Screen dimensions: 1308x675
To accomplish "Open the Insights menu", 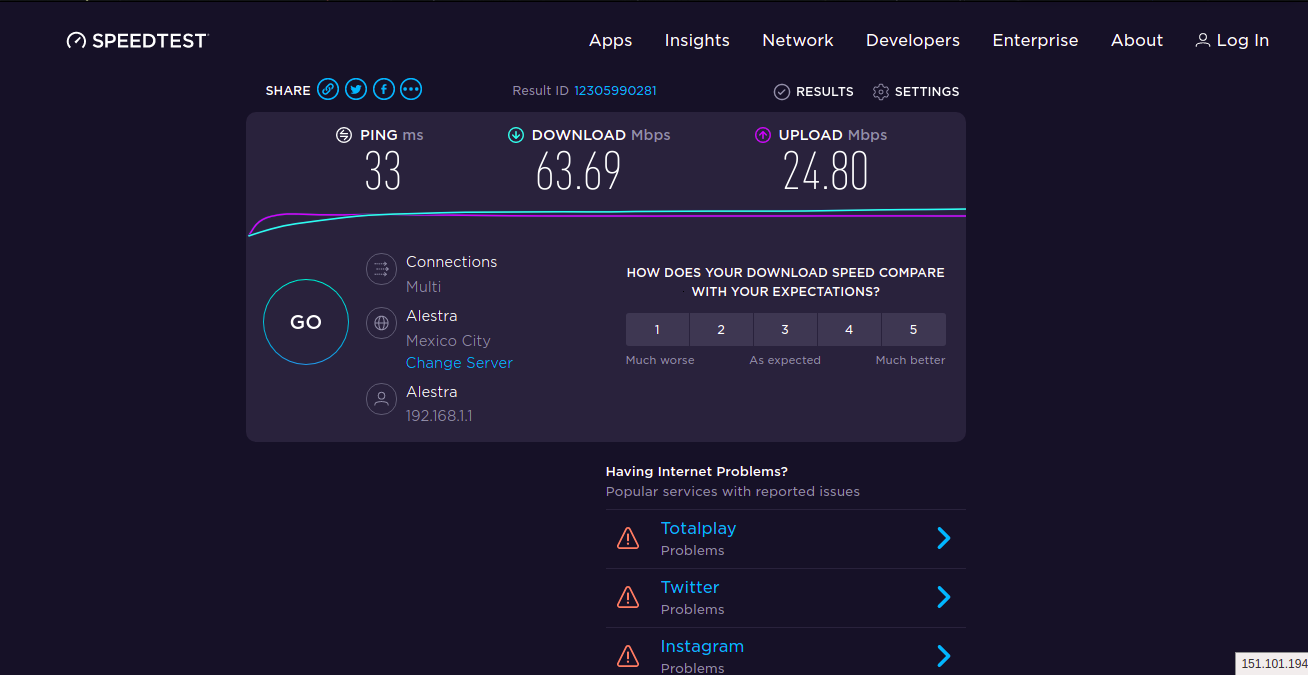I will point(697,41).
